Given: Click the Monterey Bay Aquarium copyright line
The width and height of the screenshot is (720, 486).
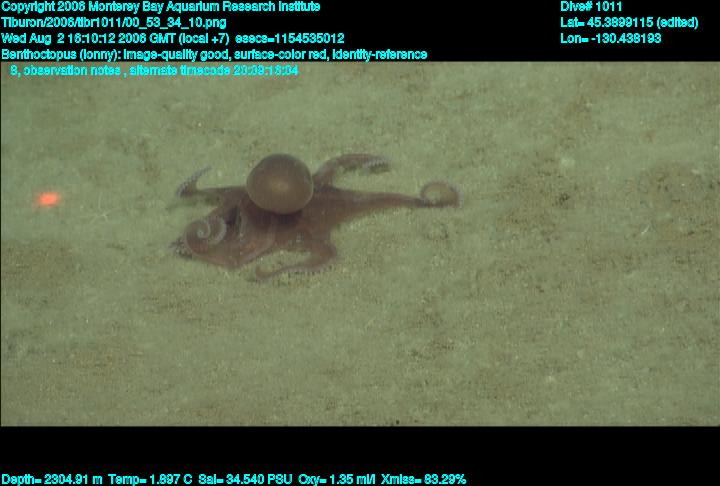Looking at the screenshot, I should coord(161,7).
